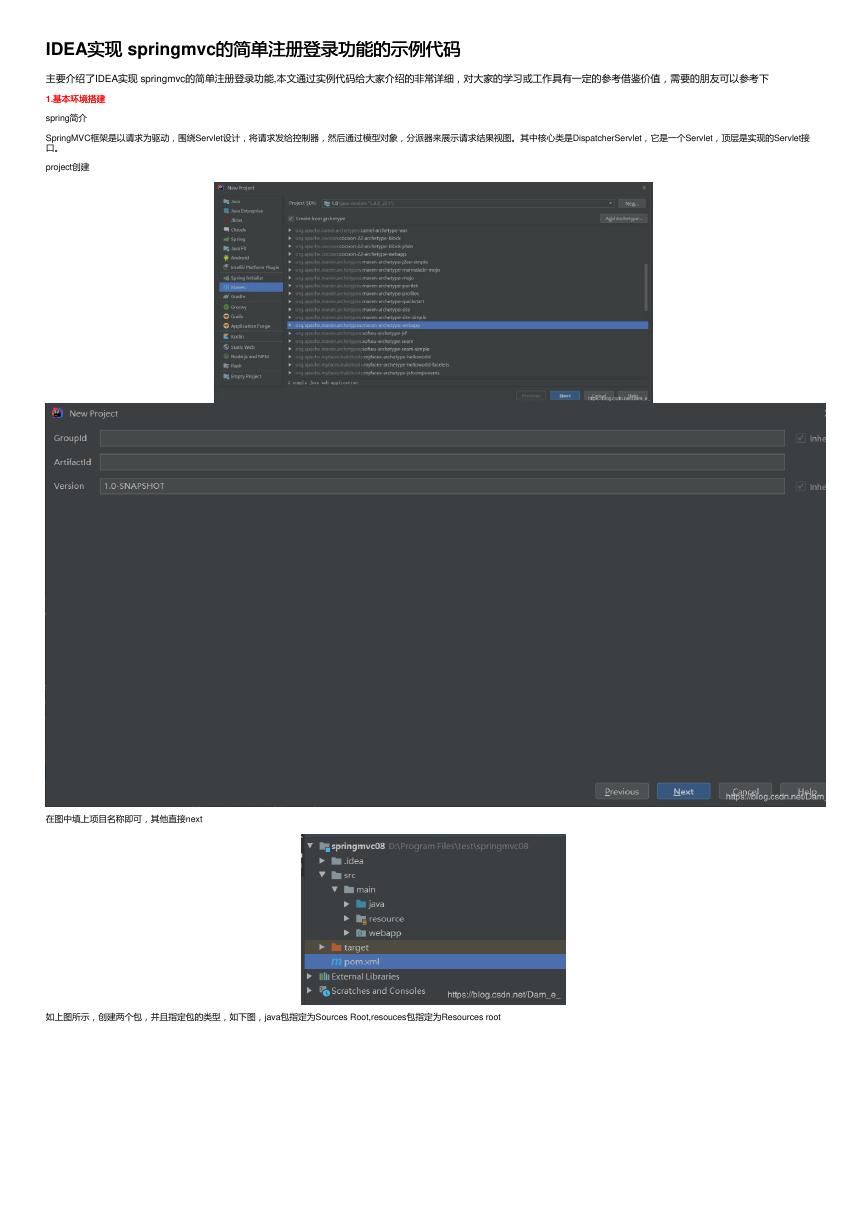Click the Application Forge icon
The image size is (868, 1228).
pos(227,326)
